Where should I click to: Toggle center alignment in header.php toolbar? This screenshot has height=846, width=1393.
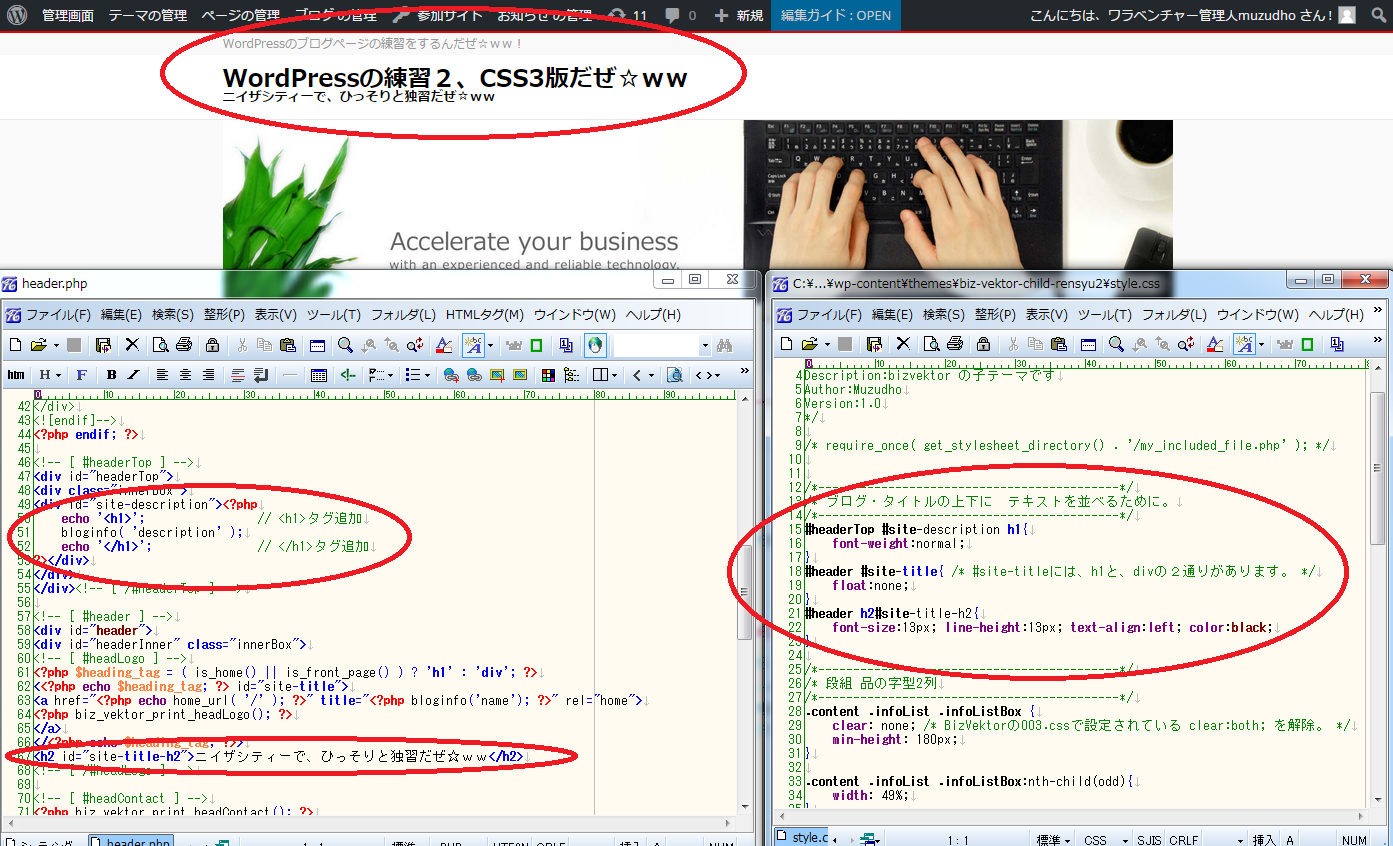[x=185, y=375]
